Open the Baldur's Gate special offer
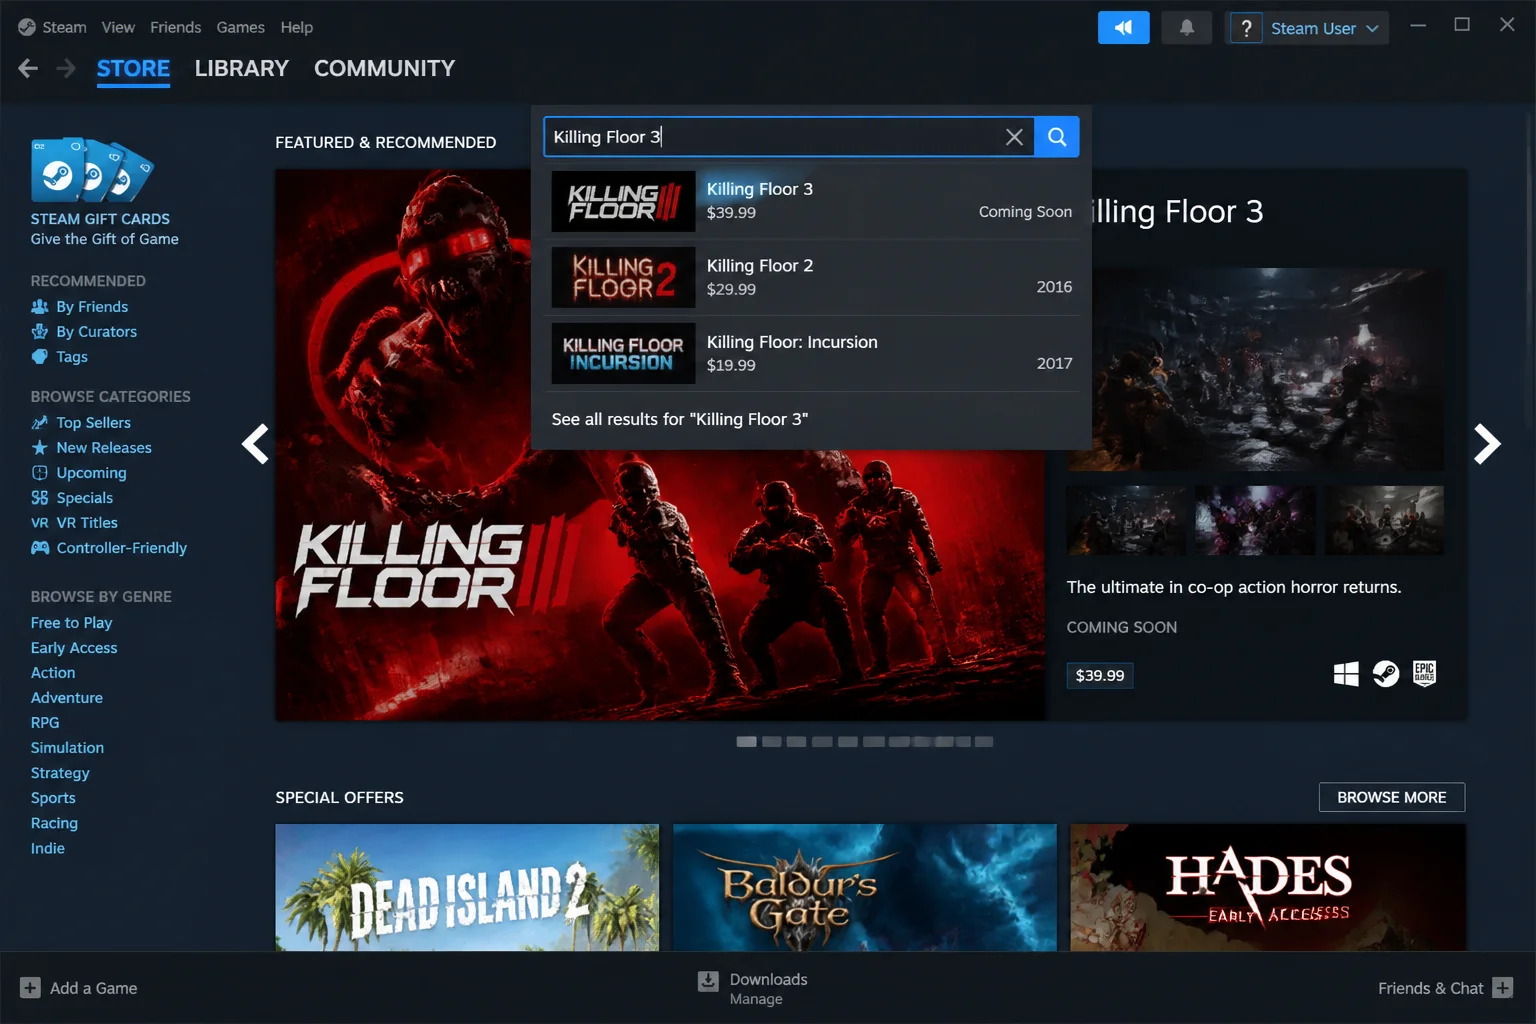Viewport: 1536px width, 1024px height. pyautogui.click(x=865, y=887)
